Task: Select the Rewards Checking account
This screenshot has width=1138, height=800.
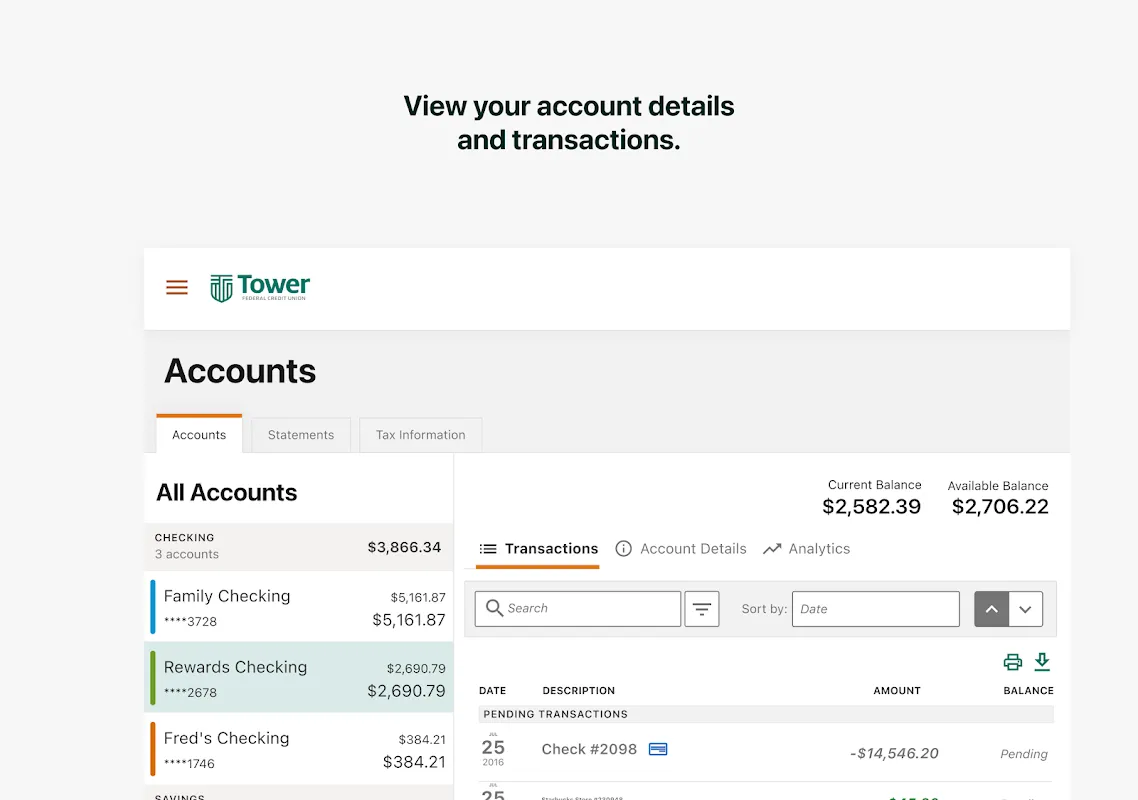Action: pos(300,678)
